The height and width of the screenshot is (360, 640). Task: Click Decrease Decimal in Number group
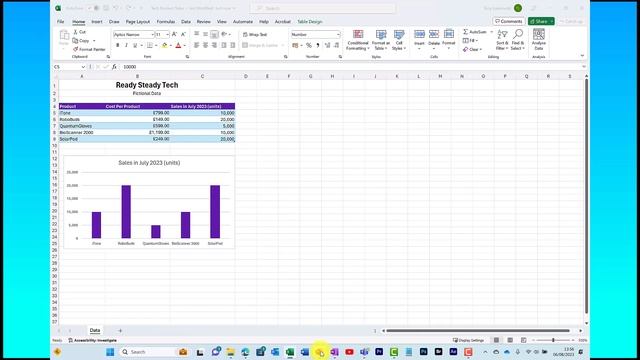tap(336, 45)
